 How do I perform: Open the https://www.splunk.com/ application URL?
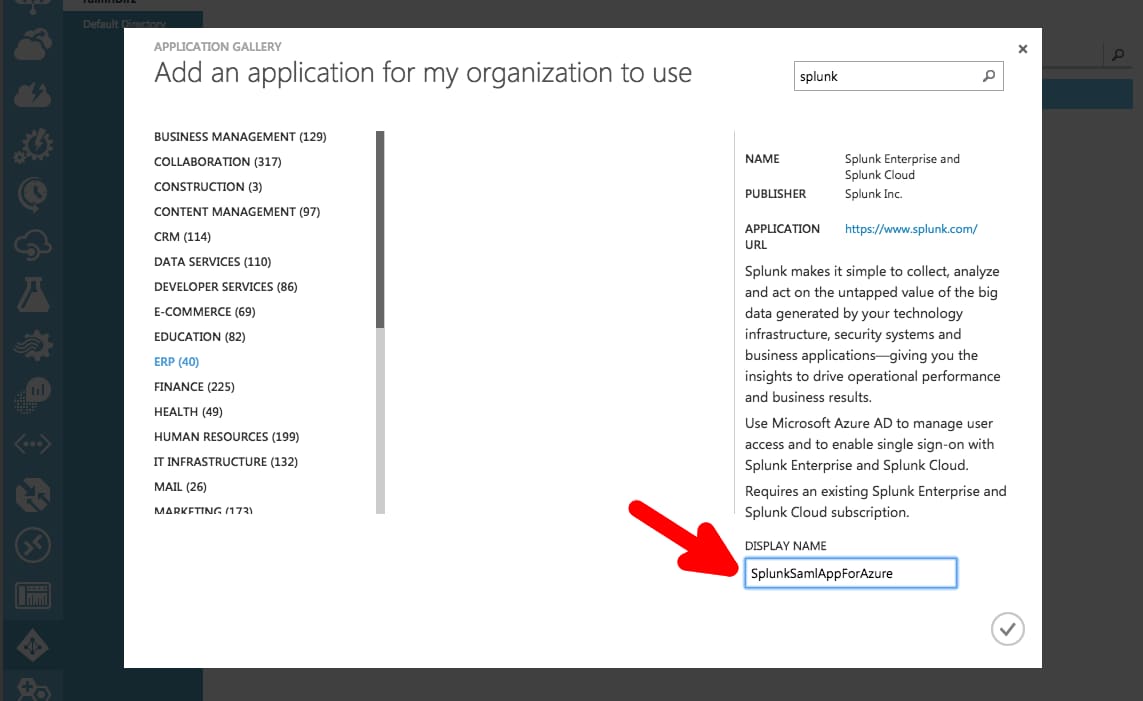click(x=910, y=229)
